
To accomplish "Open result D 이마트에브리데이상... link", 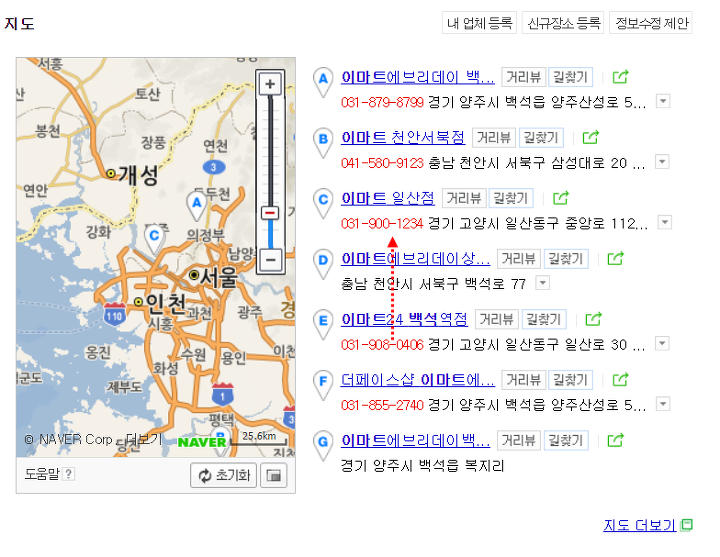I will pos(415,259).
